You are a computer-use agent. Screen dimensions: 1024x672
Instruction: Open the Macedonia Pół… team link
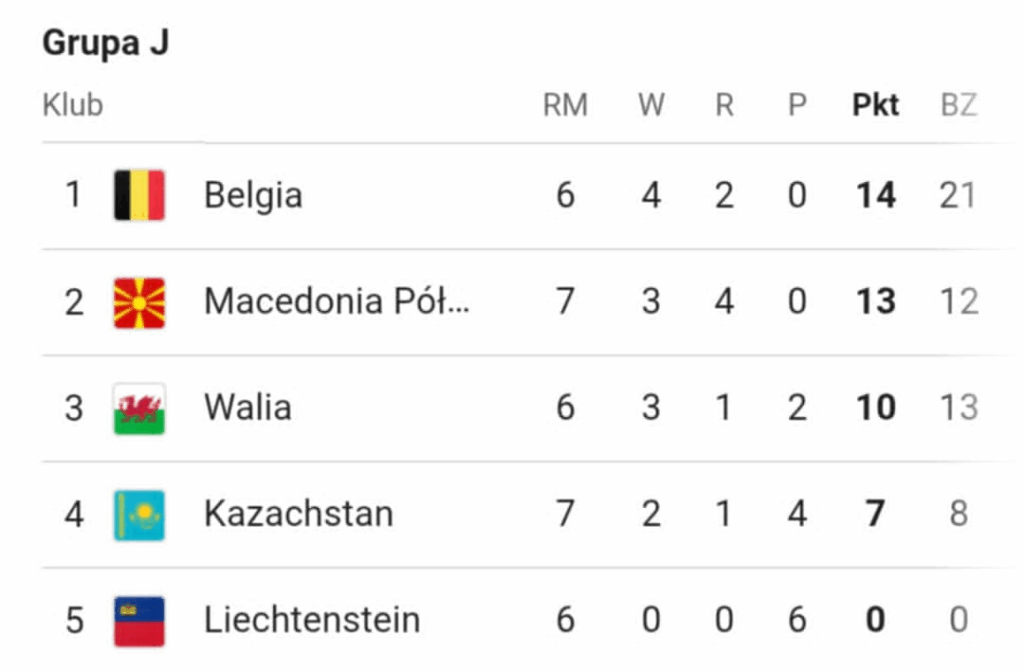[x=337, y=302]
